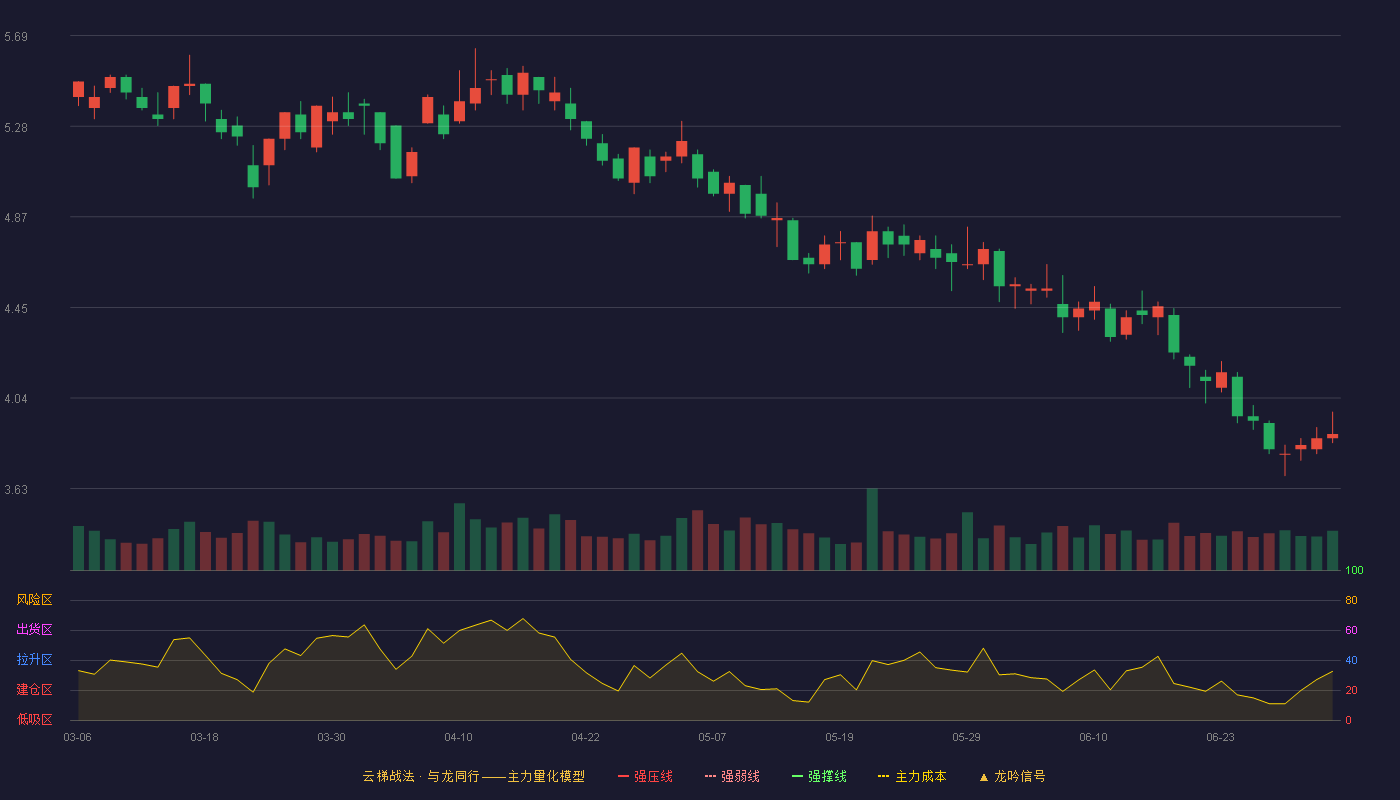The height and width of the screenshot is (800, 1400).
Task: Toggle the 强弱线 legend series
Action: click(x=732, y=776)
